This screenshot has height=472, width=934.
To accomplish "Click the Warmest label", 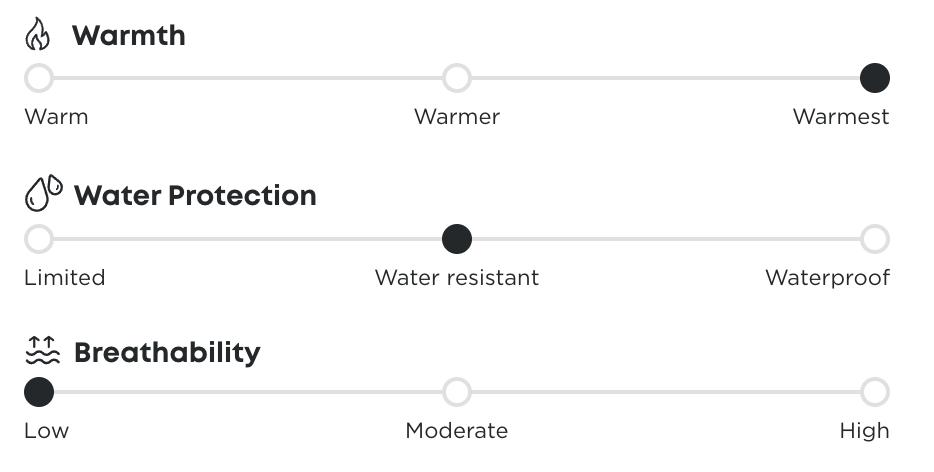I will (x=840, y=117).
